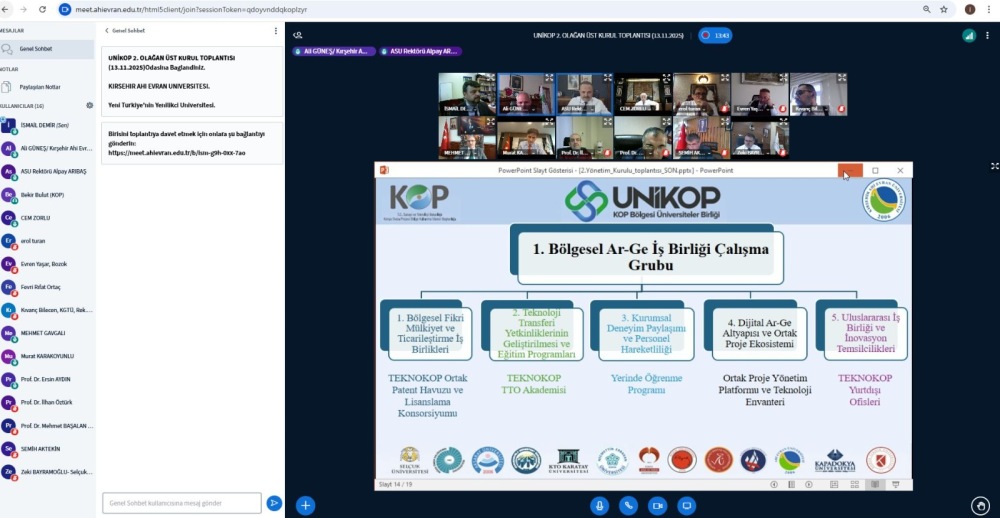Toggle the user list panel icon
This screenshot has height=518, width=1000.
point(298,35)
